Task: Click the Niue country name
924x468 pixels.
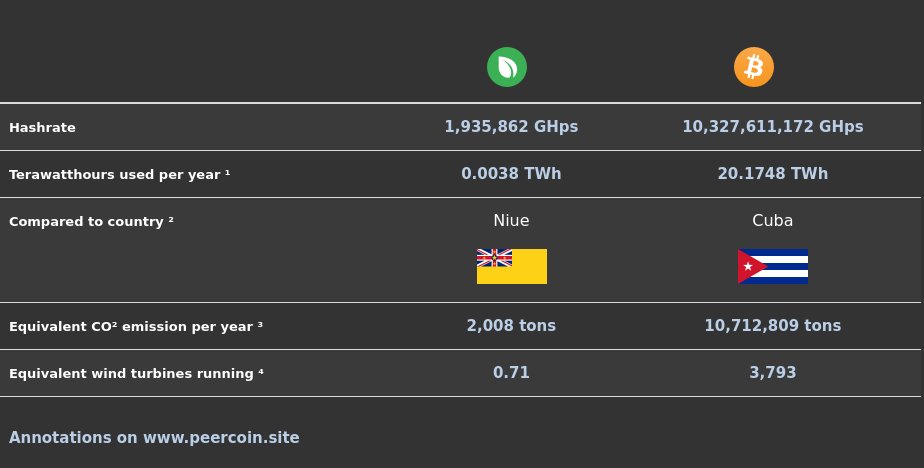Action: point(511,220)
